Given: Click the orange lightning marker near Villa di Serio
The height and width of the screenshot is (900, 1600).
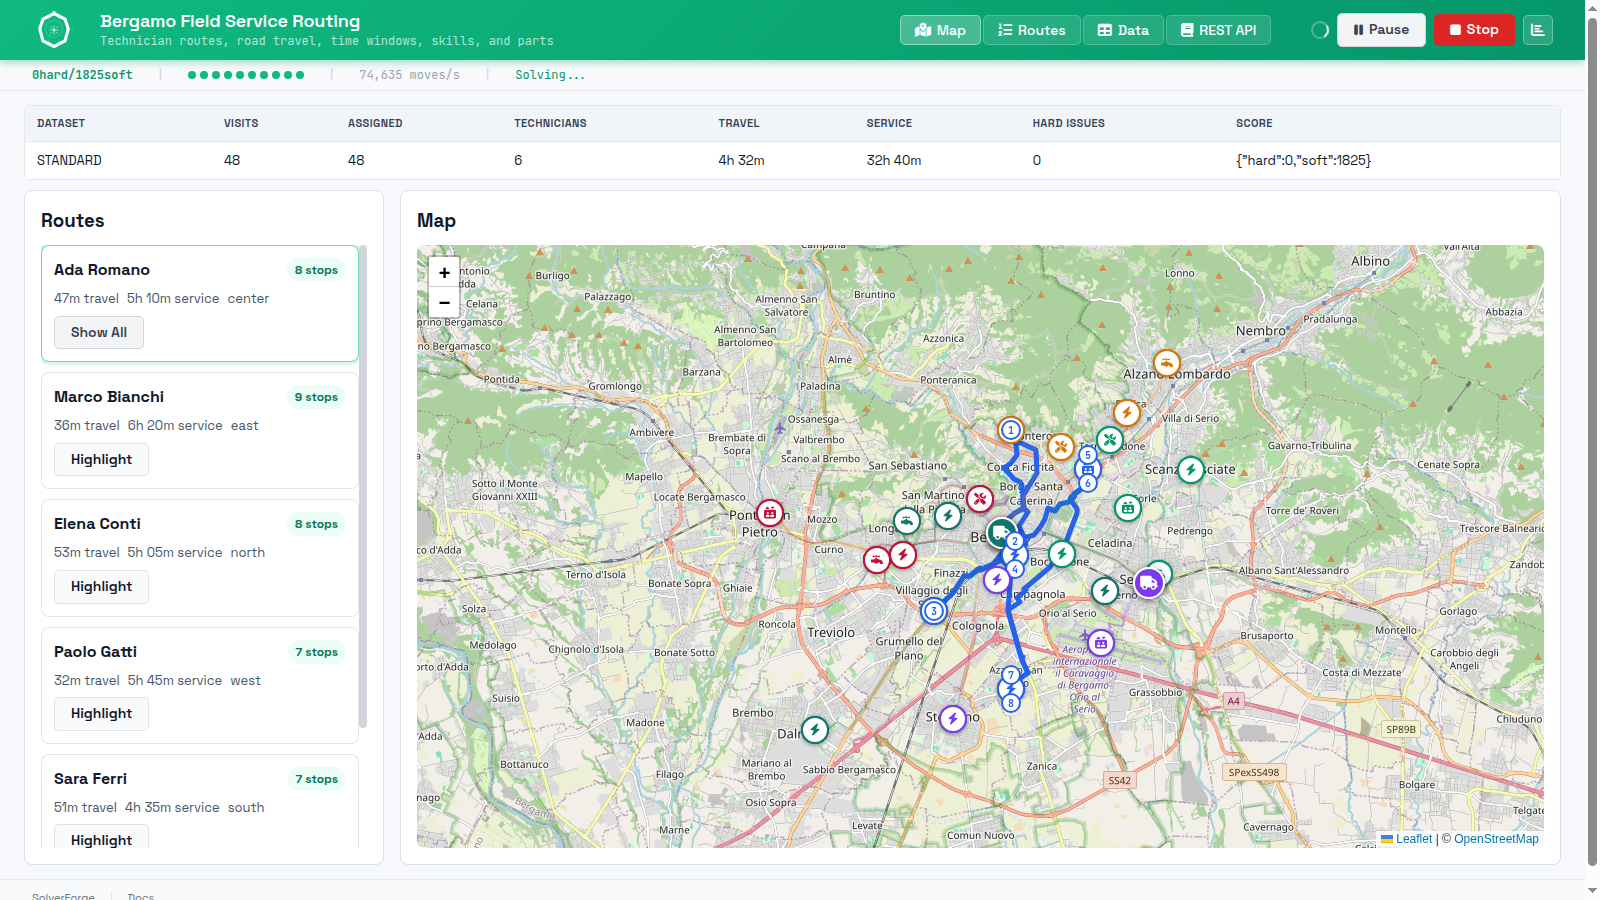Looking at the screenshot, I should [x=1127, y=412].
